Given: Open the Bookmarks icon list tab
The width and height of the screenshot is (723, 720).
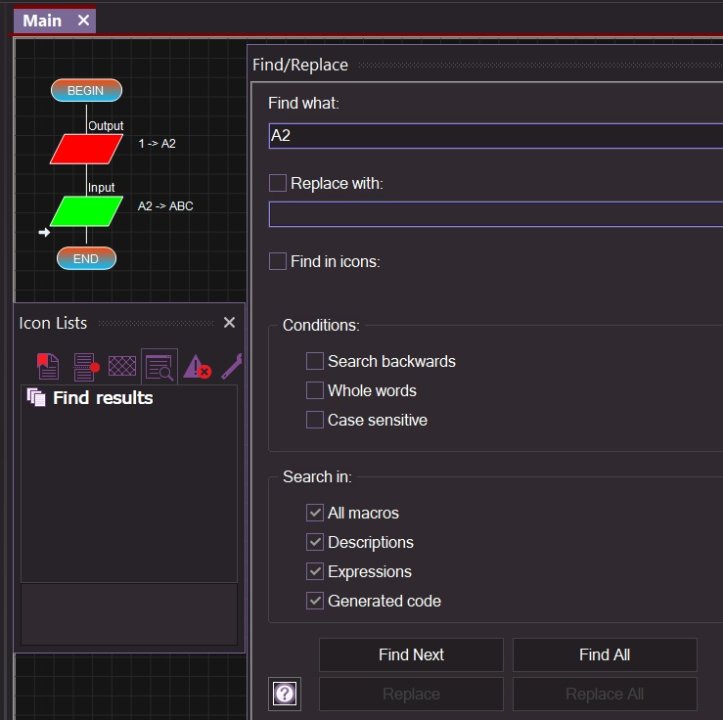Looking at the screenshot, I should [x=47, y=367].
